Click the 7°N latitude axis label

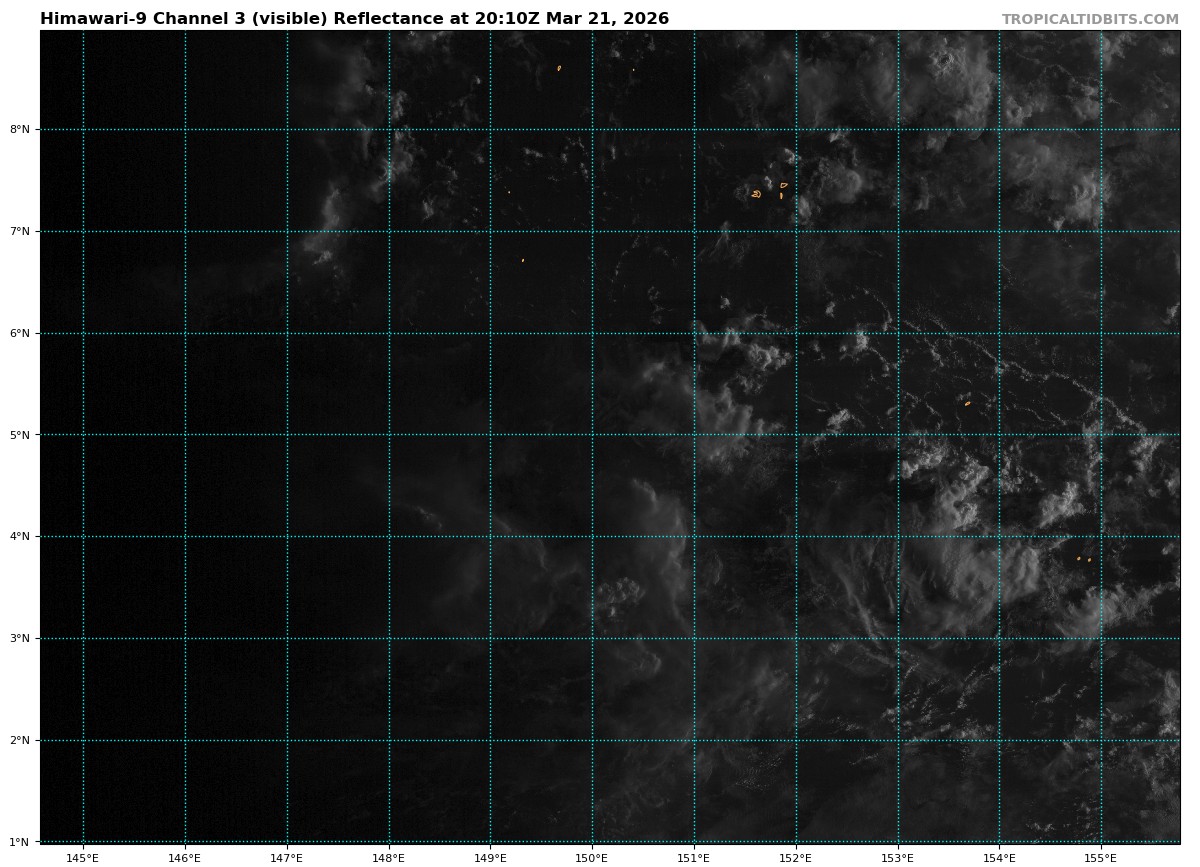[x=21, y=231]
